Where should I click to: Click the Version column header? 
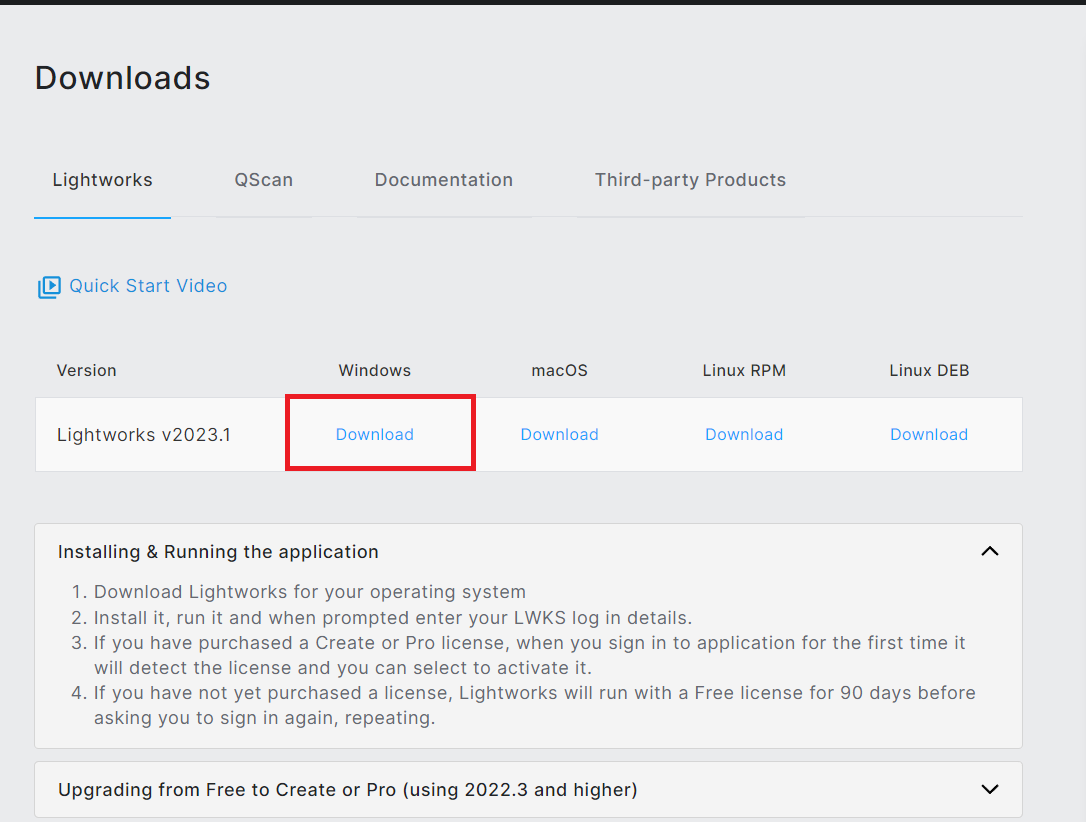86,370
